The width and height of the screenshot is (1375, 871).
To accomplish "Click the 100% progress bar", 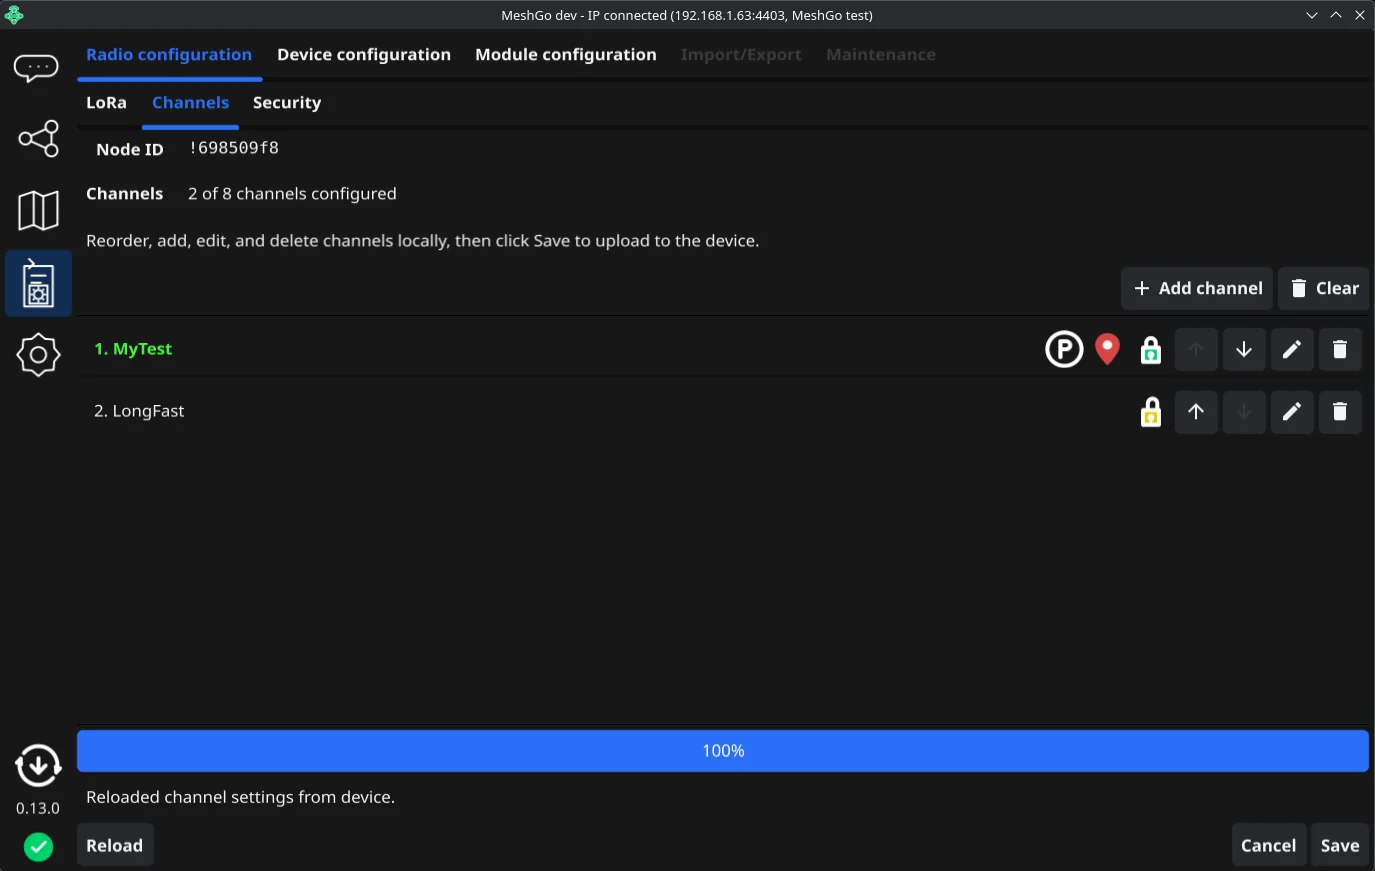I will click(723, 751).
